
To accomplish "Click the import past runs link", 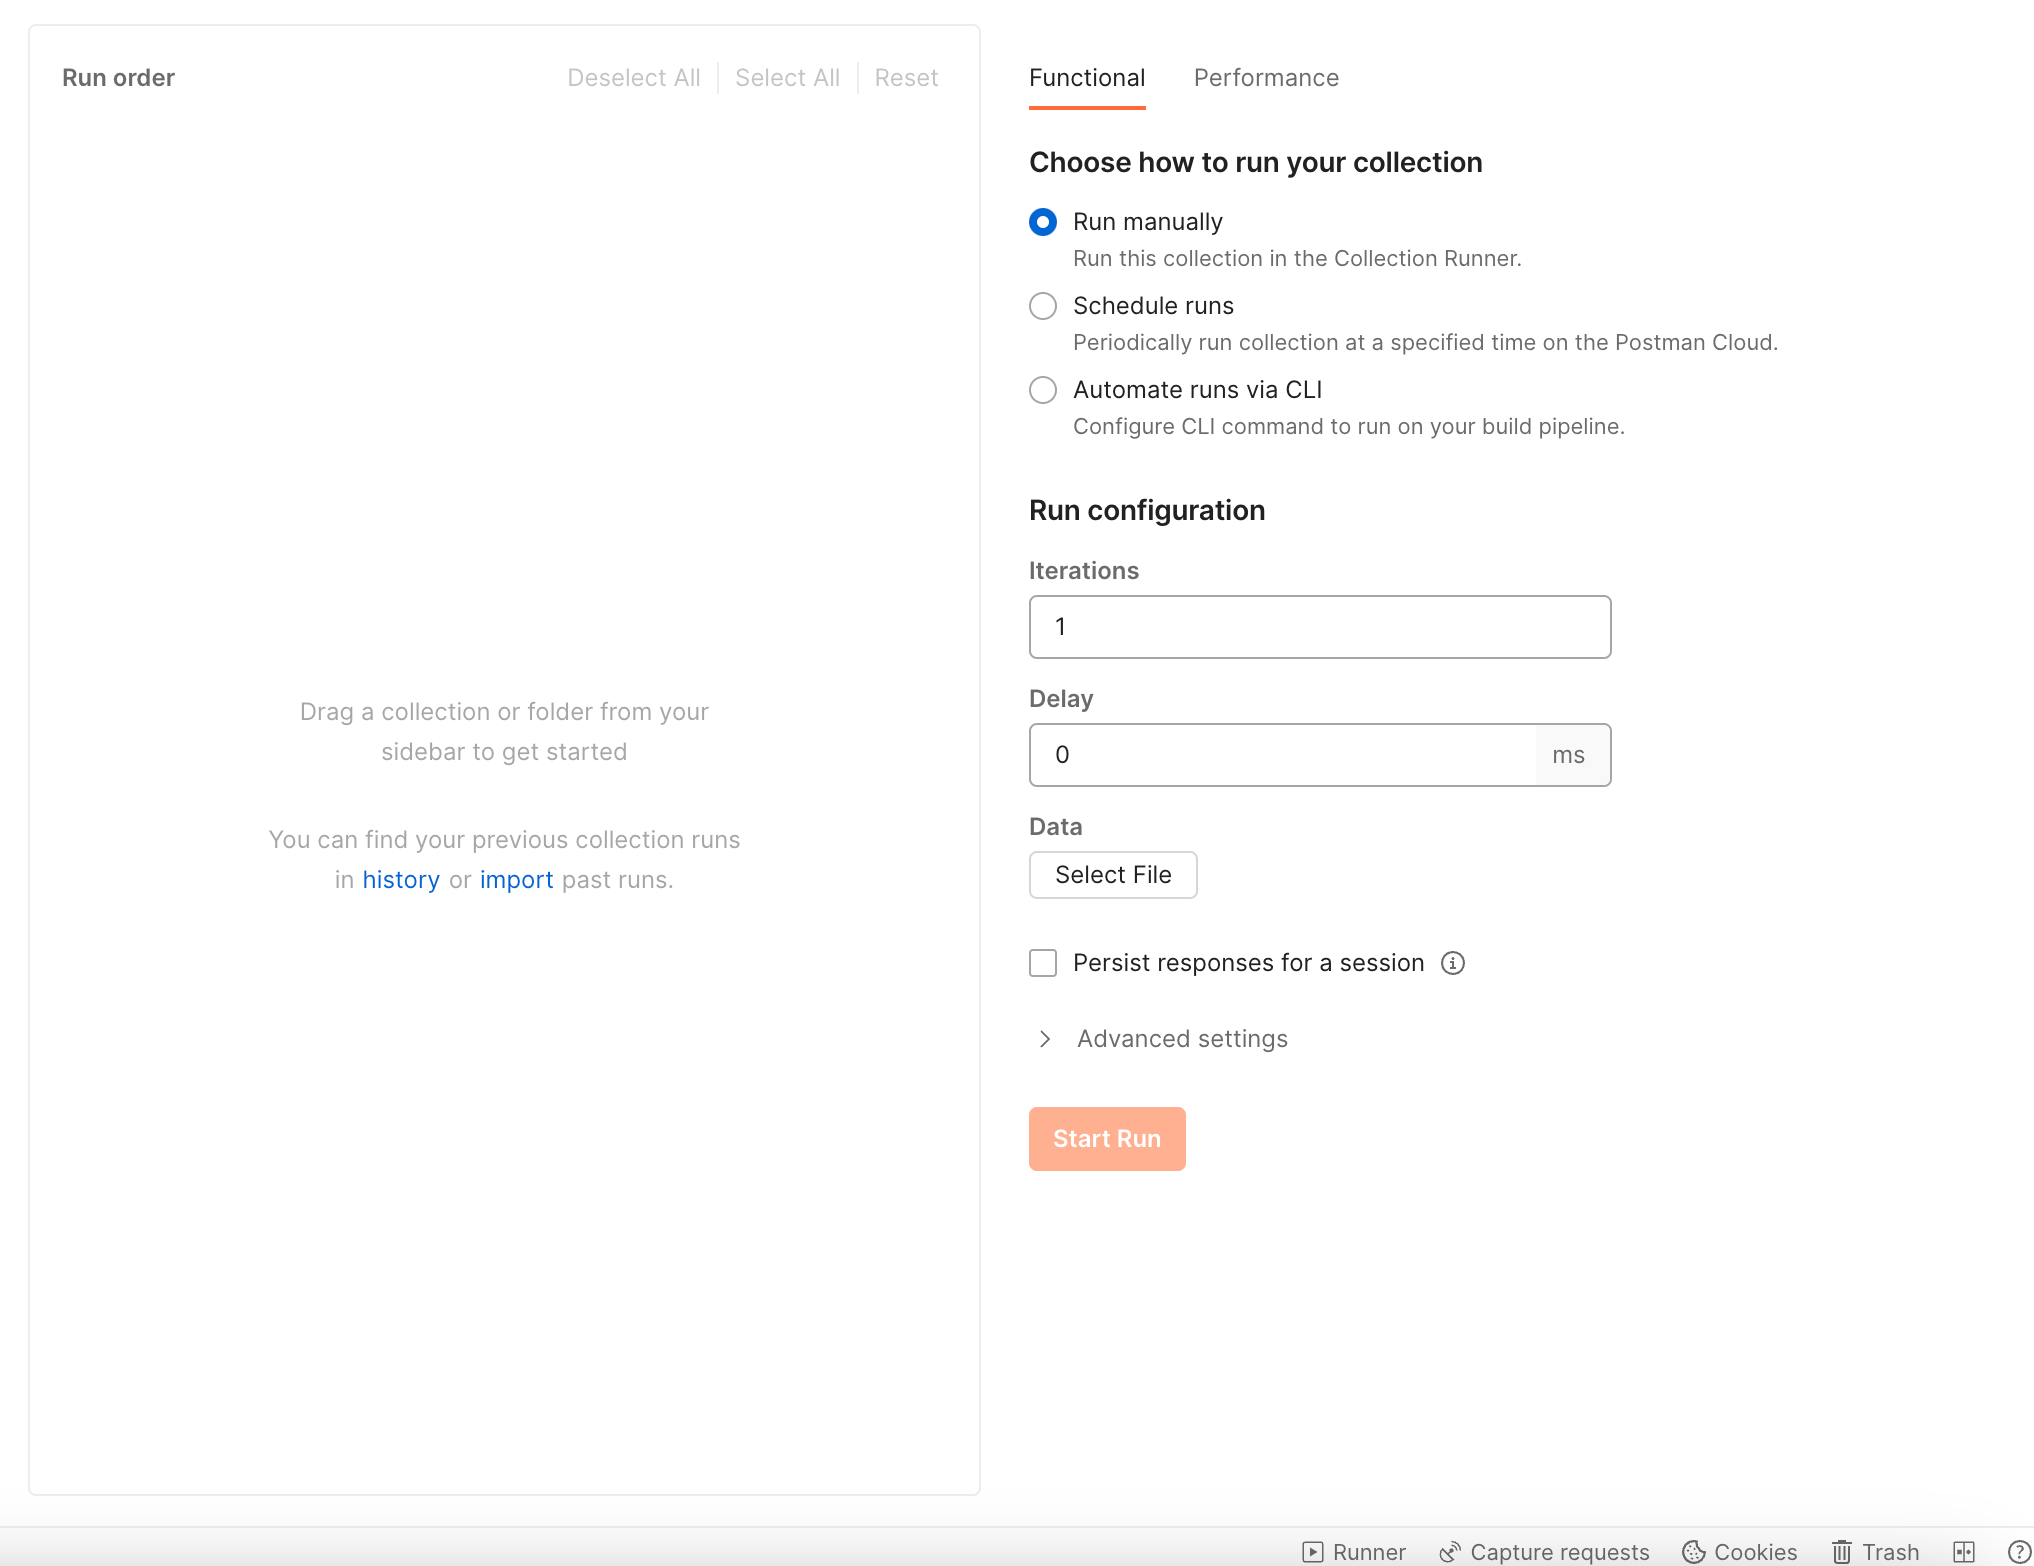I will click(516, 880).
